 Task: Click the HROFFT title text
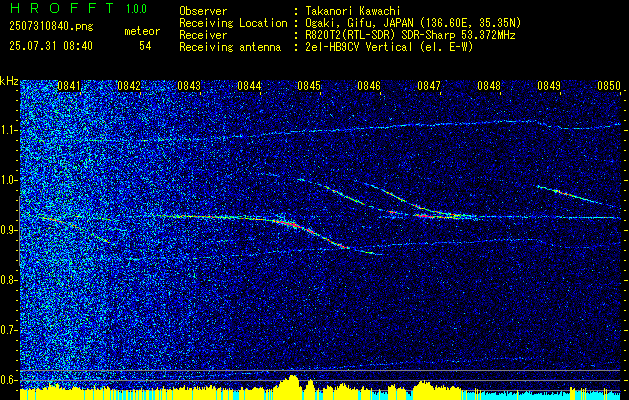(62, 8)
